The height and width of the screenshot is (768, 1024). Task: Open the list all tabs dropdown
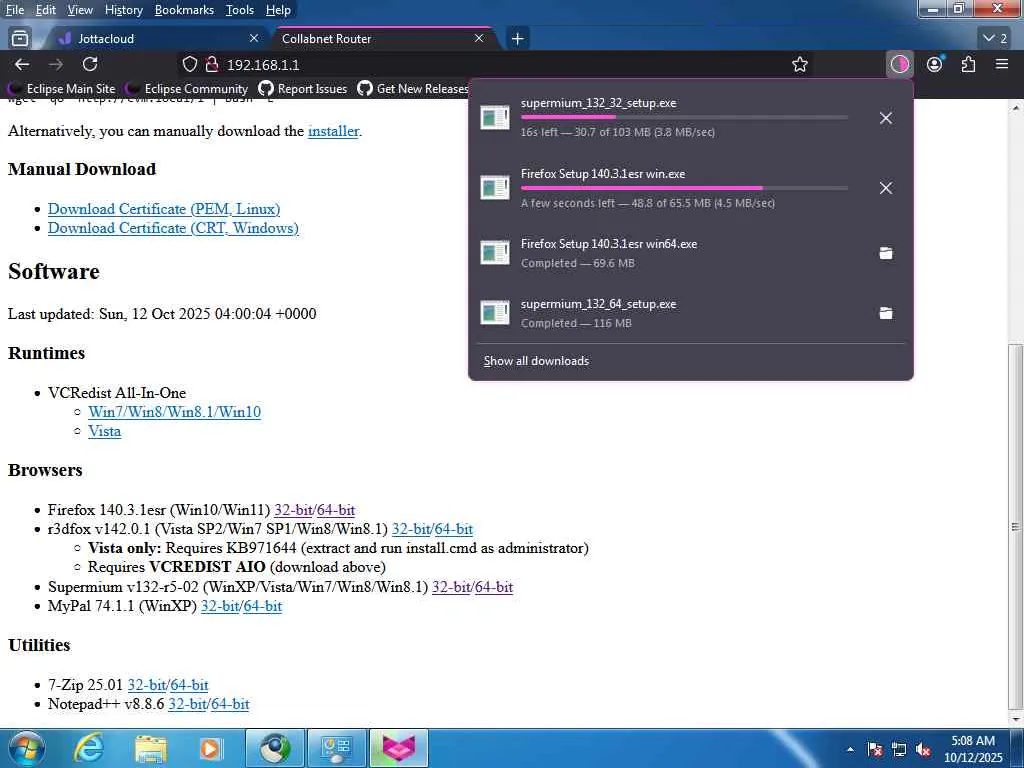995,39
